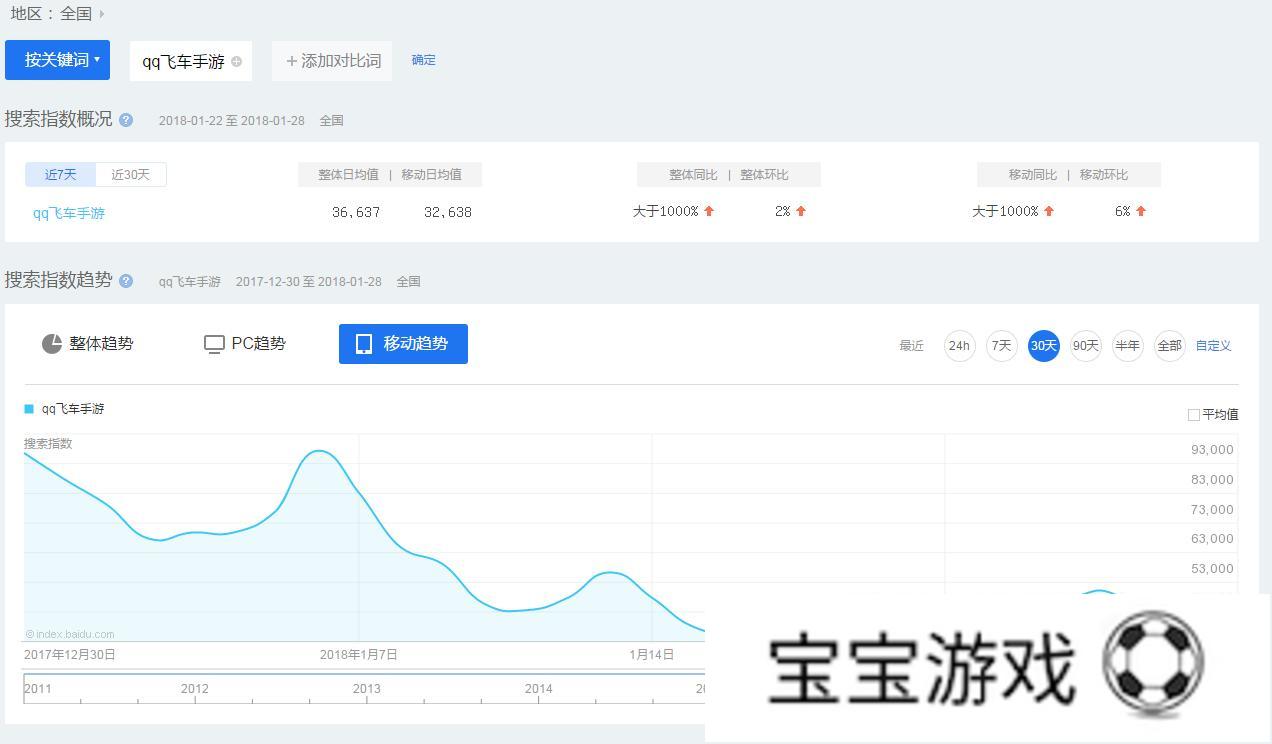This screenshot has height=744, width=1272.
Task: Click the blue legend swatch for qq飞车手游
Action: pyautogui.click(x=29, y=409)
